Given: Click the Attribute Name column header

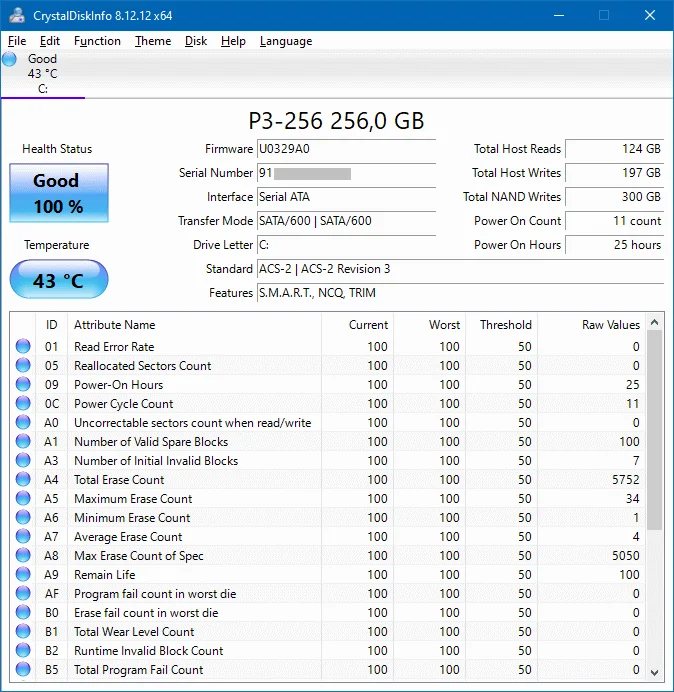Looking at the screenshot, I should tap(194, 325).
